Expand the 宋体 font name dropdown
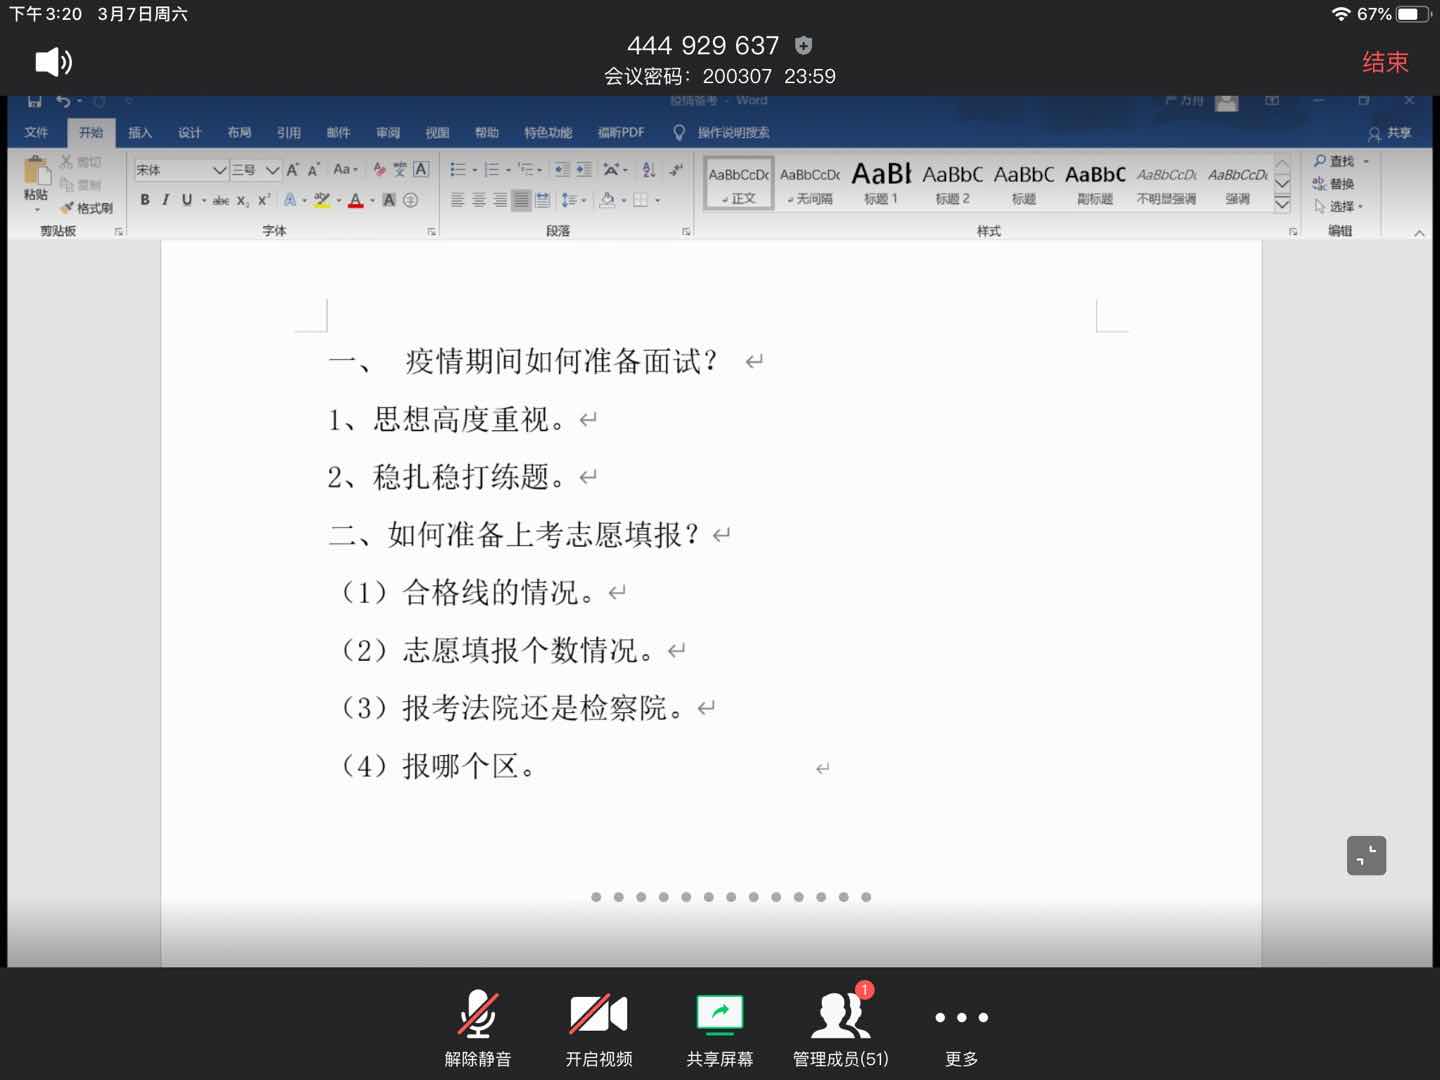 219,170
